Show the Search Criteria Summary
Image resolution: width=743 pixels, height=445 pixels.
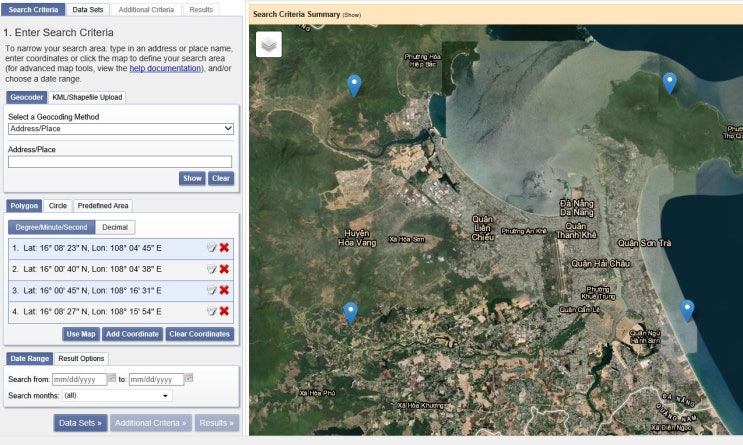[351, 16]
